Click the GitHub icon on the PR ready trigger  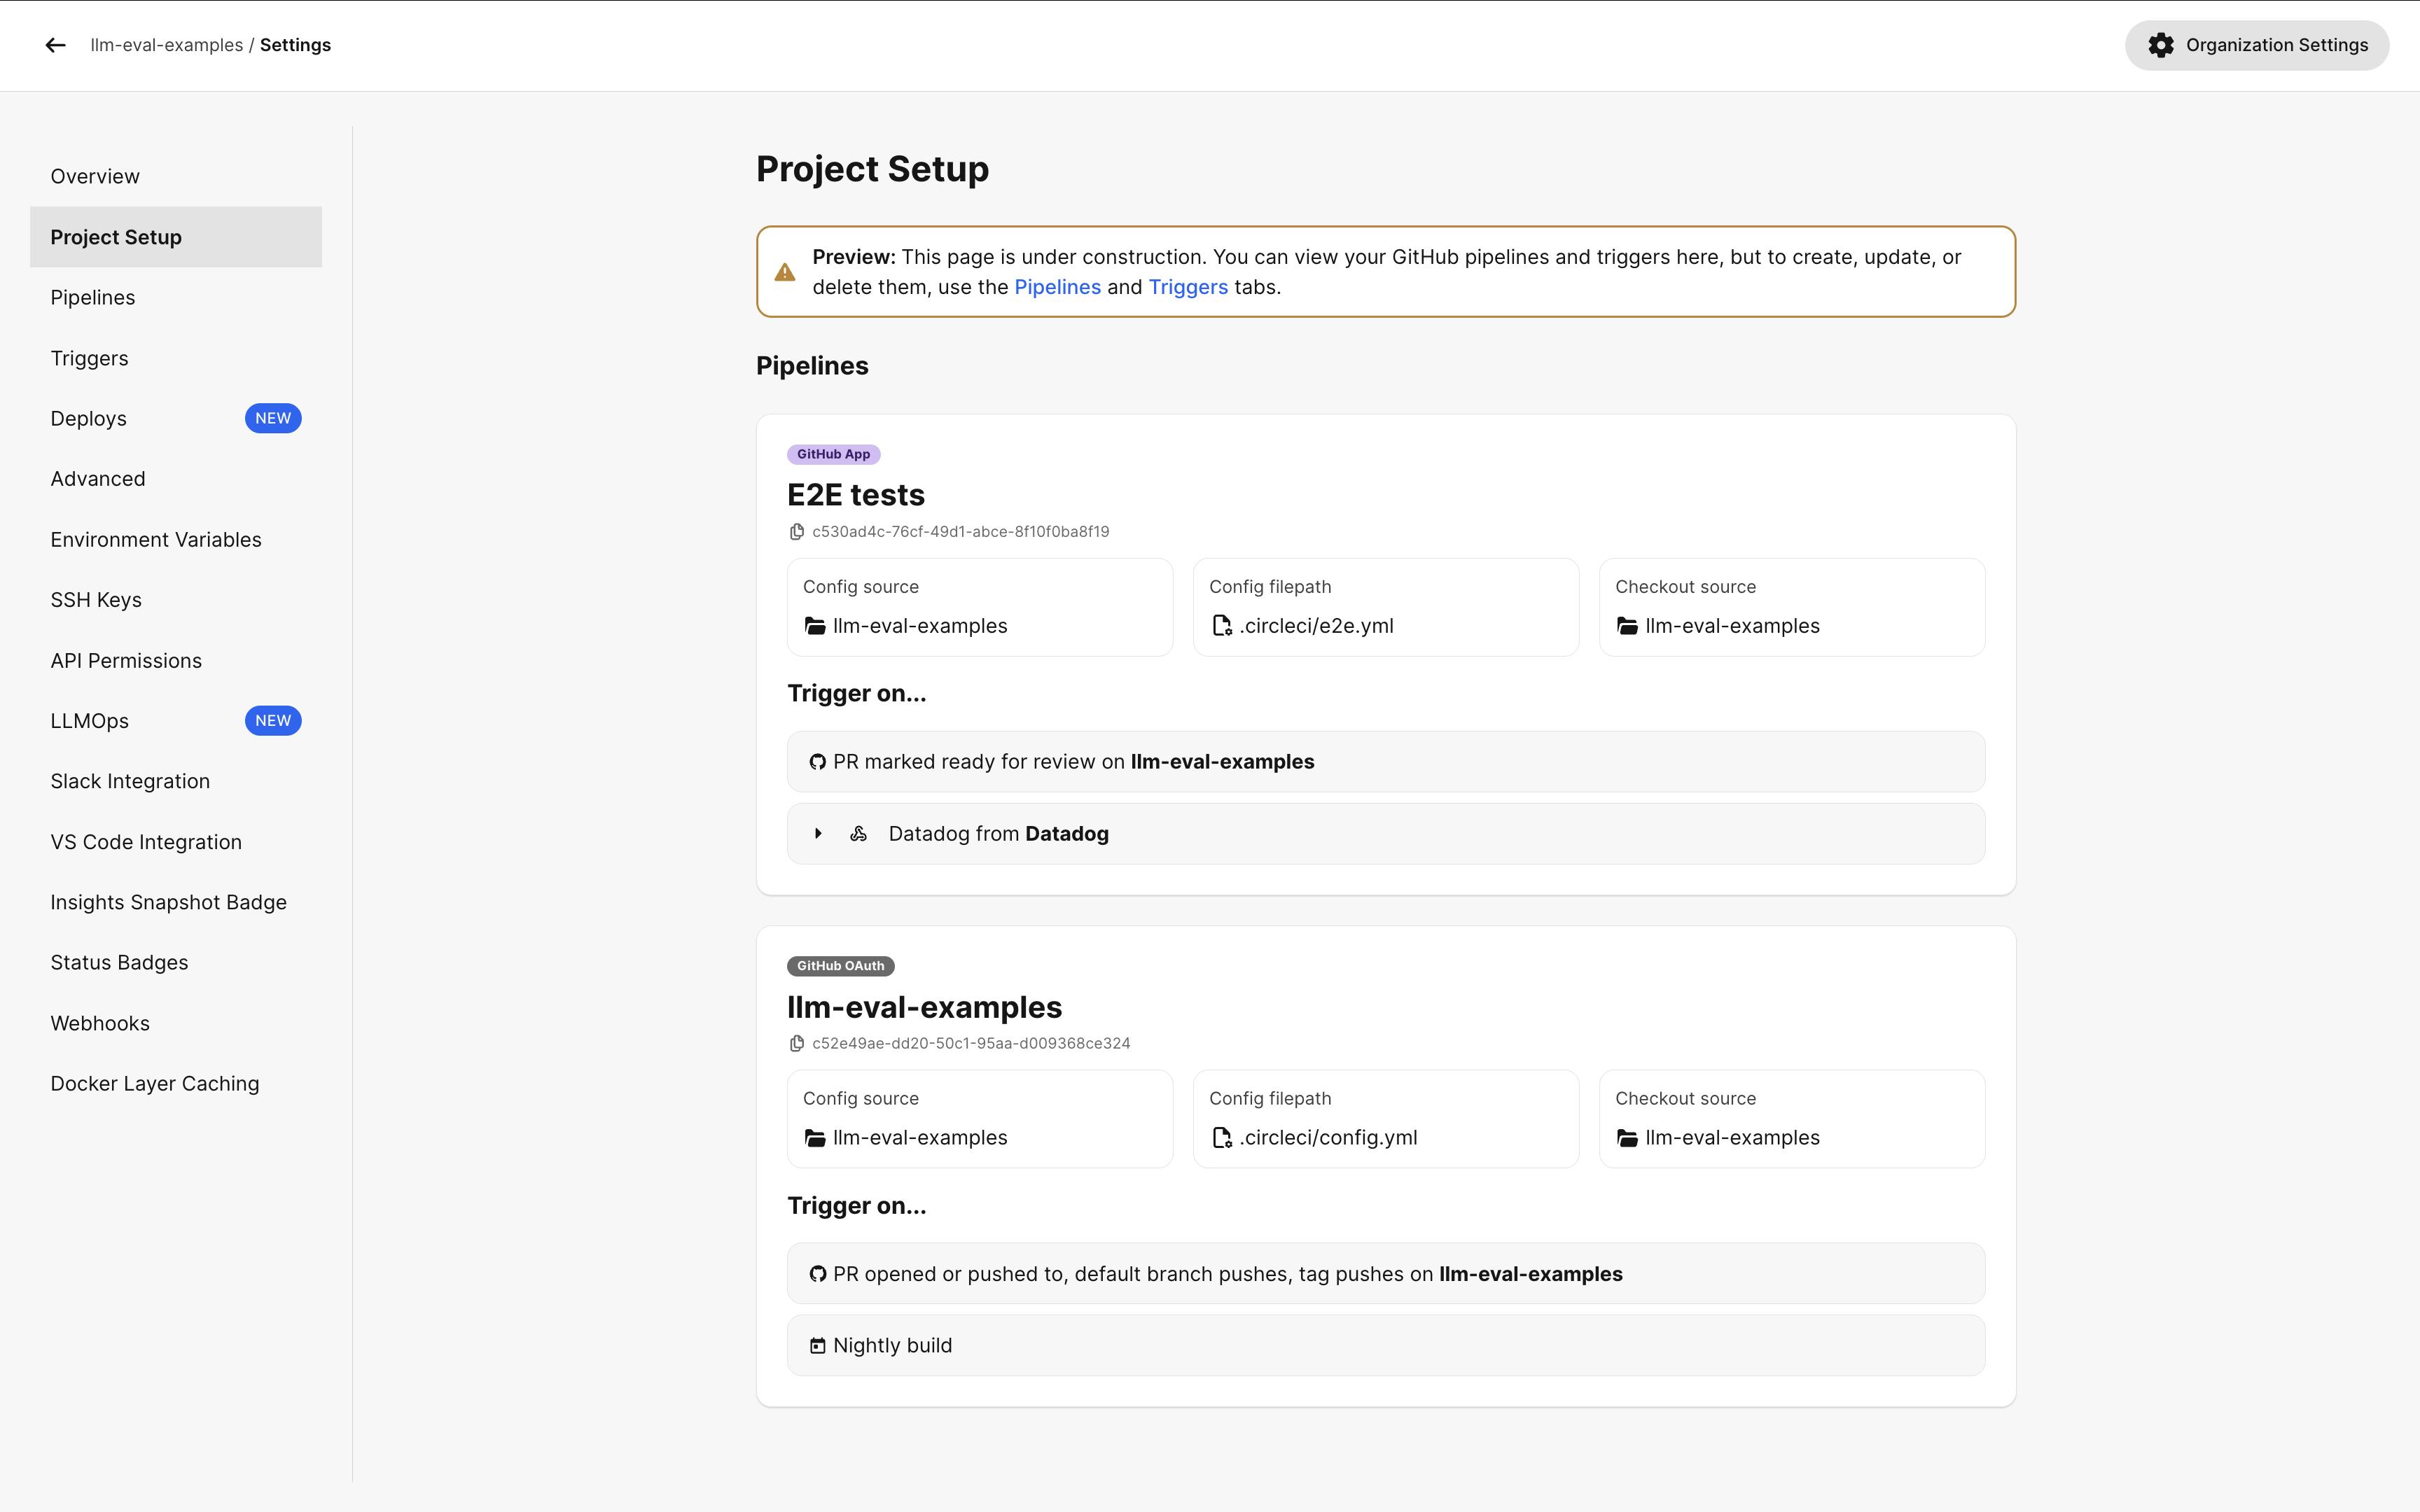point(817,762)
